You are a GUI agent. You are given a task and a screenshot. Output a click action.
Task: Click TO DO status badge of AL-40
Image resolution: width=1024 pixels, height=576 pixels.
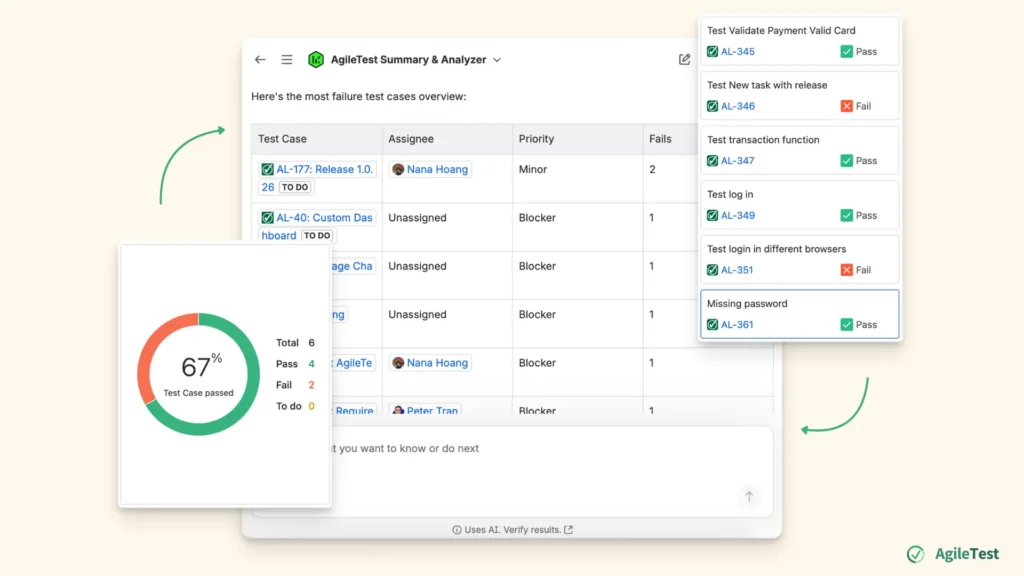[317, 236]
